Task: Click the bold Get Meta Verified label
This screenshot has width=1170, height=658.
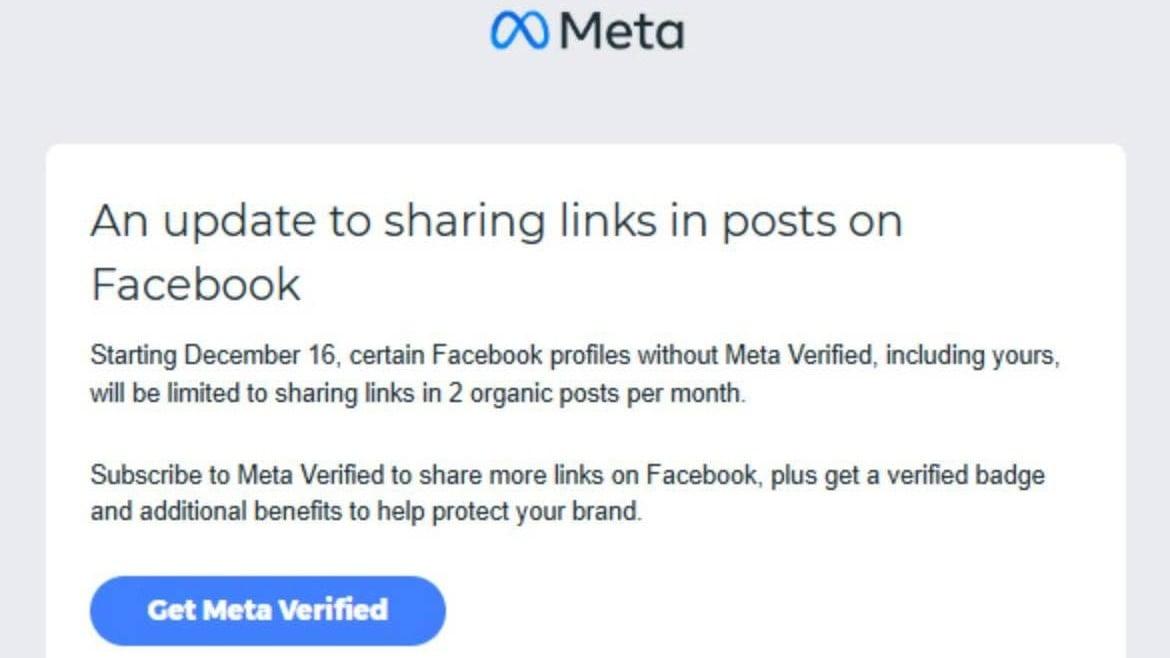Action: [x=267, y=610]
